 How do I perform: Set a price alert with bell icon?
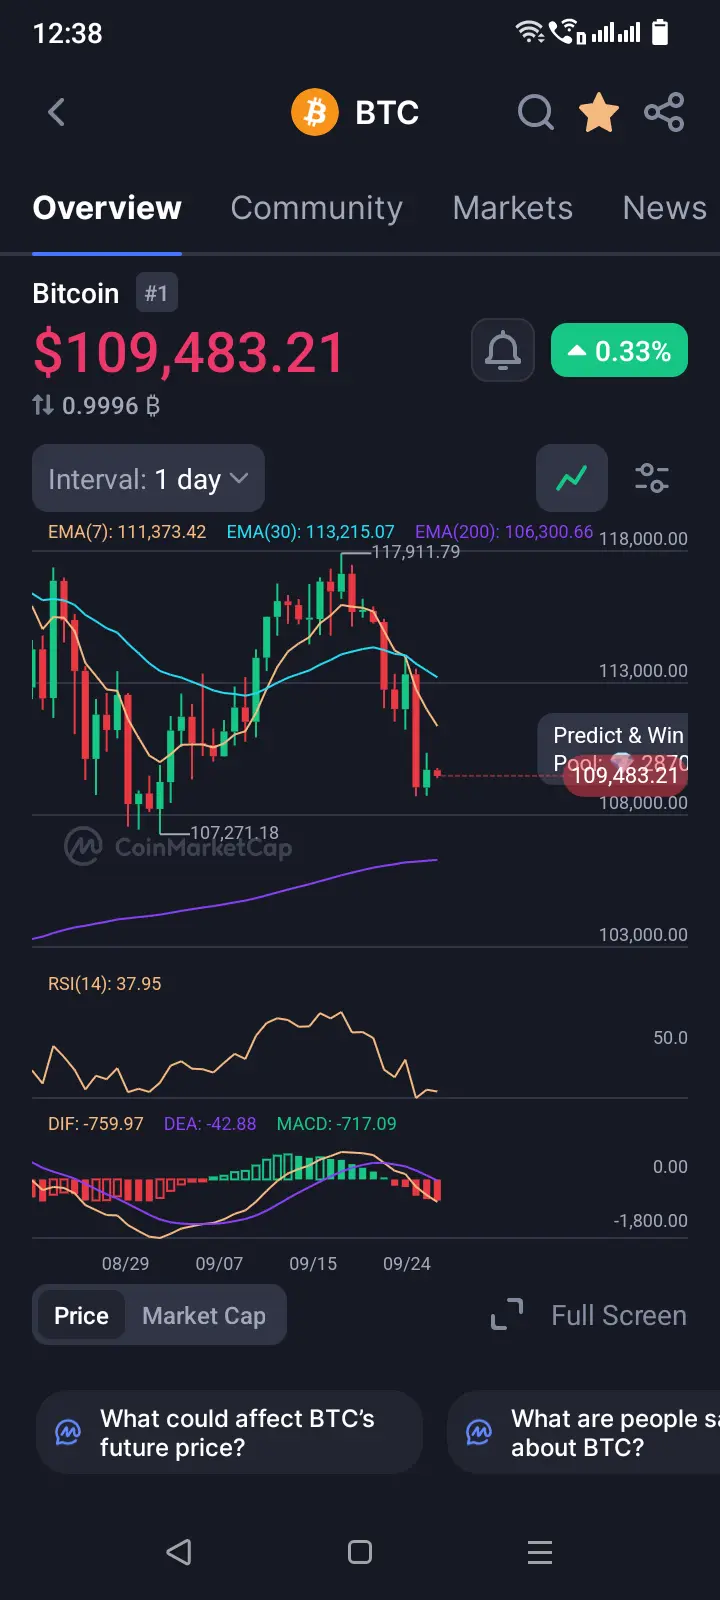(503, 351)
